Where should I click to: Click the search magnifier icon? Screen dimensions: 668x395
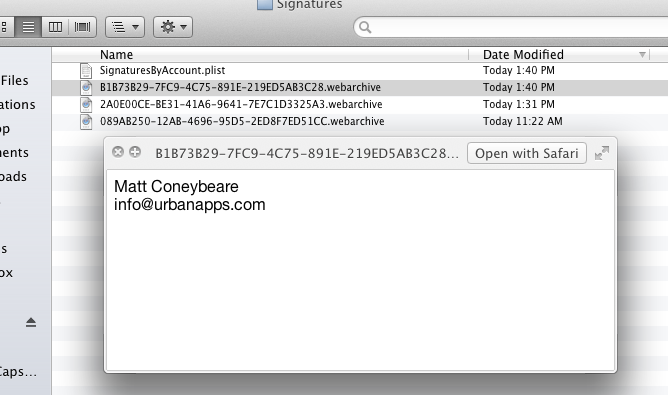[365, 27]
